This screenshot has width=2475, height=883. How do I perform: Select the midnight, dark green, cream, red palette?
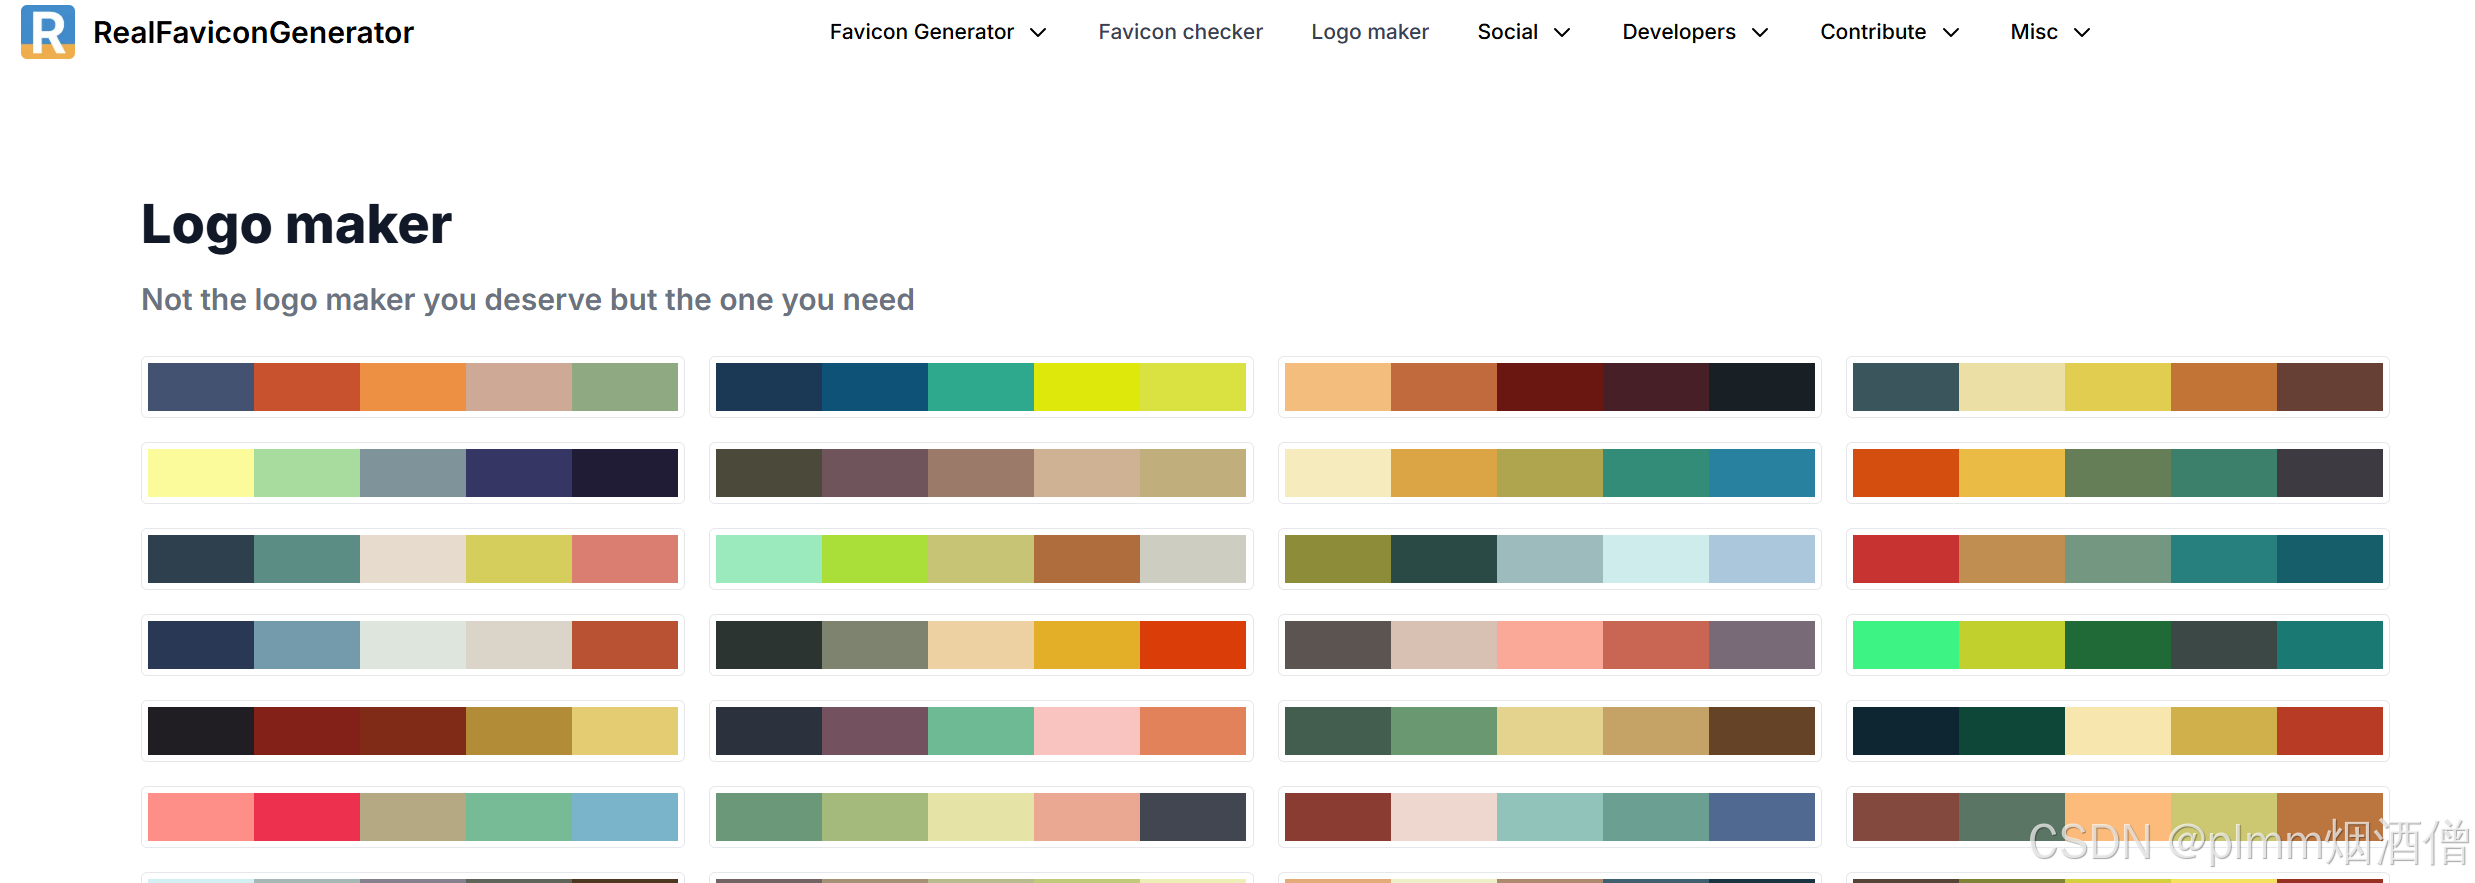[2118, 731]
